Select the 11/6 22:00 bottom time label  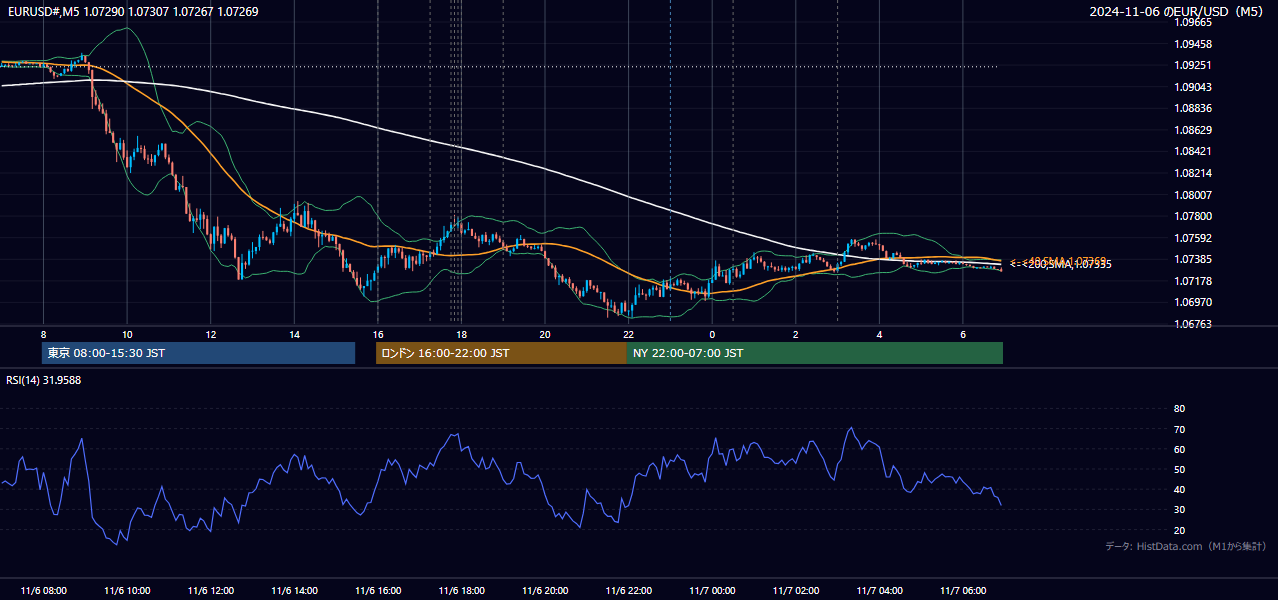628,591
